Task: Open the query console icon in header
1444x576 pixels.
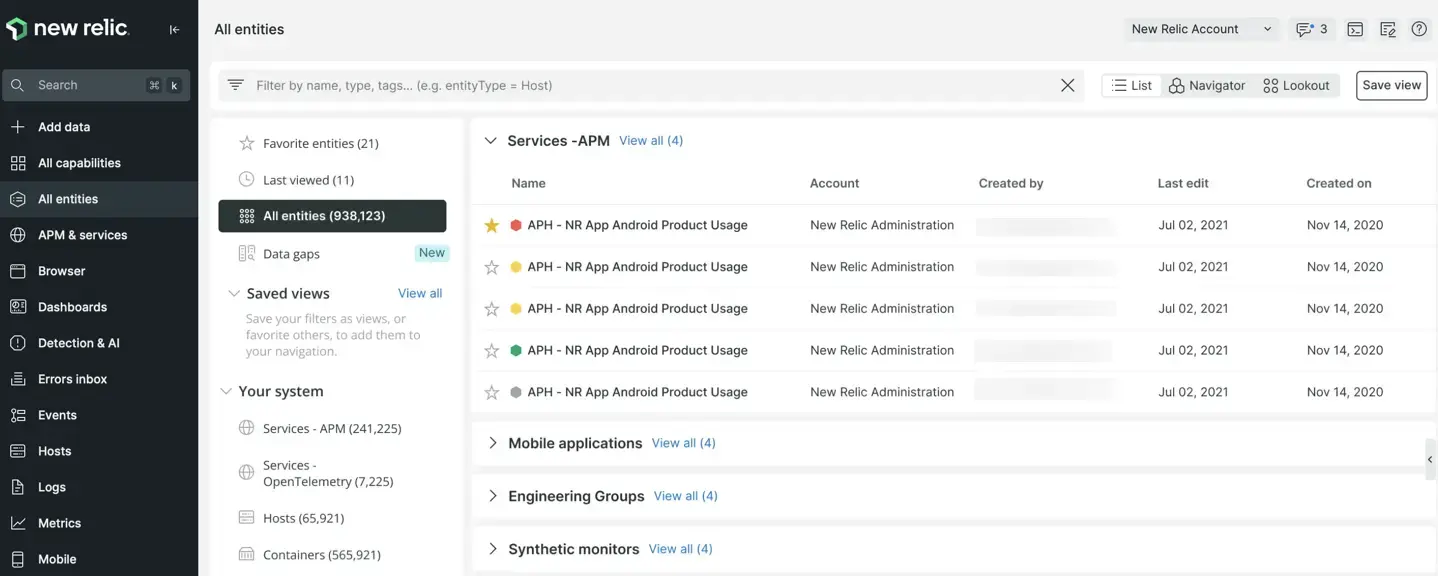Action: point(1355,29)
